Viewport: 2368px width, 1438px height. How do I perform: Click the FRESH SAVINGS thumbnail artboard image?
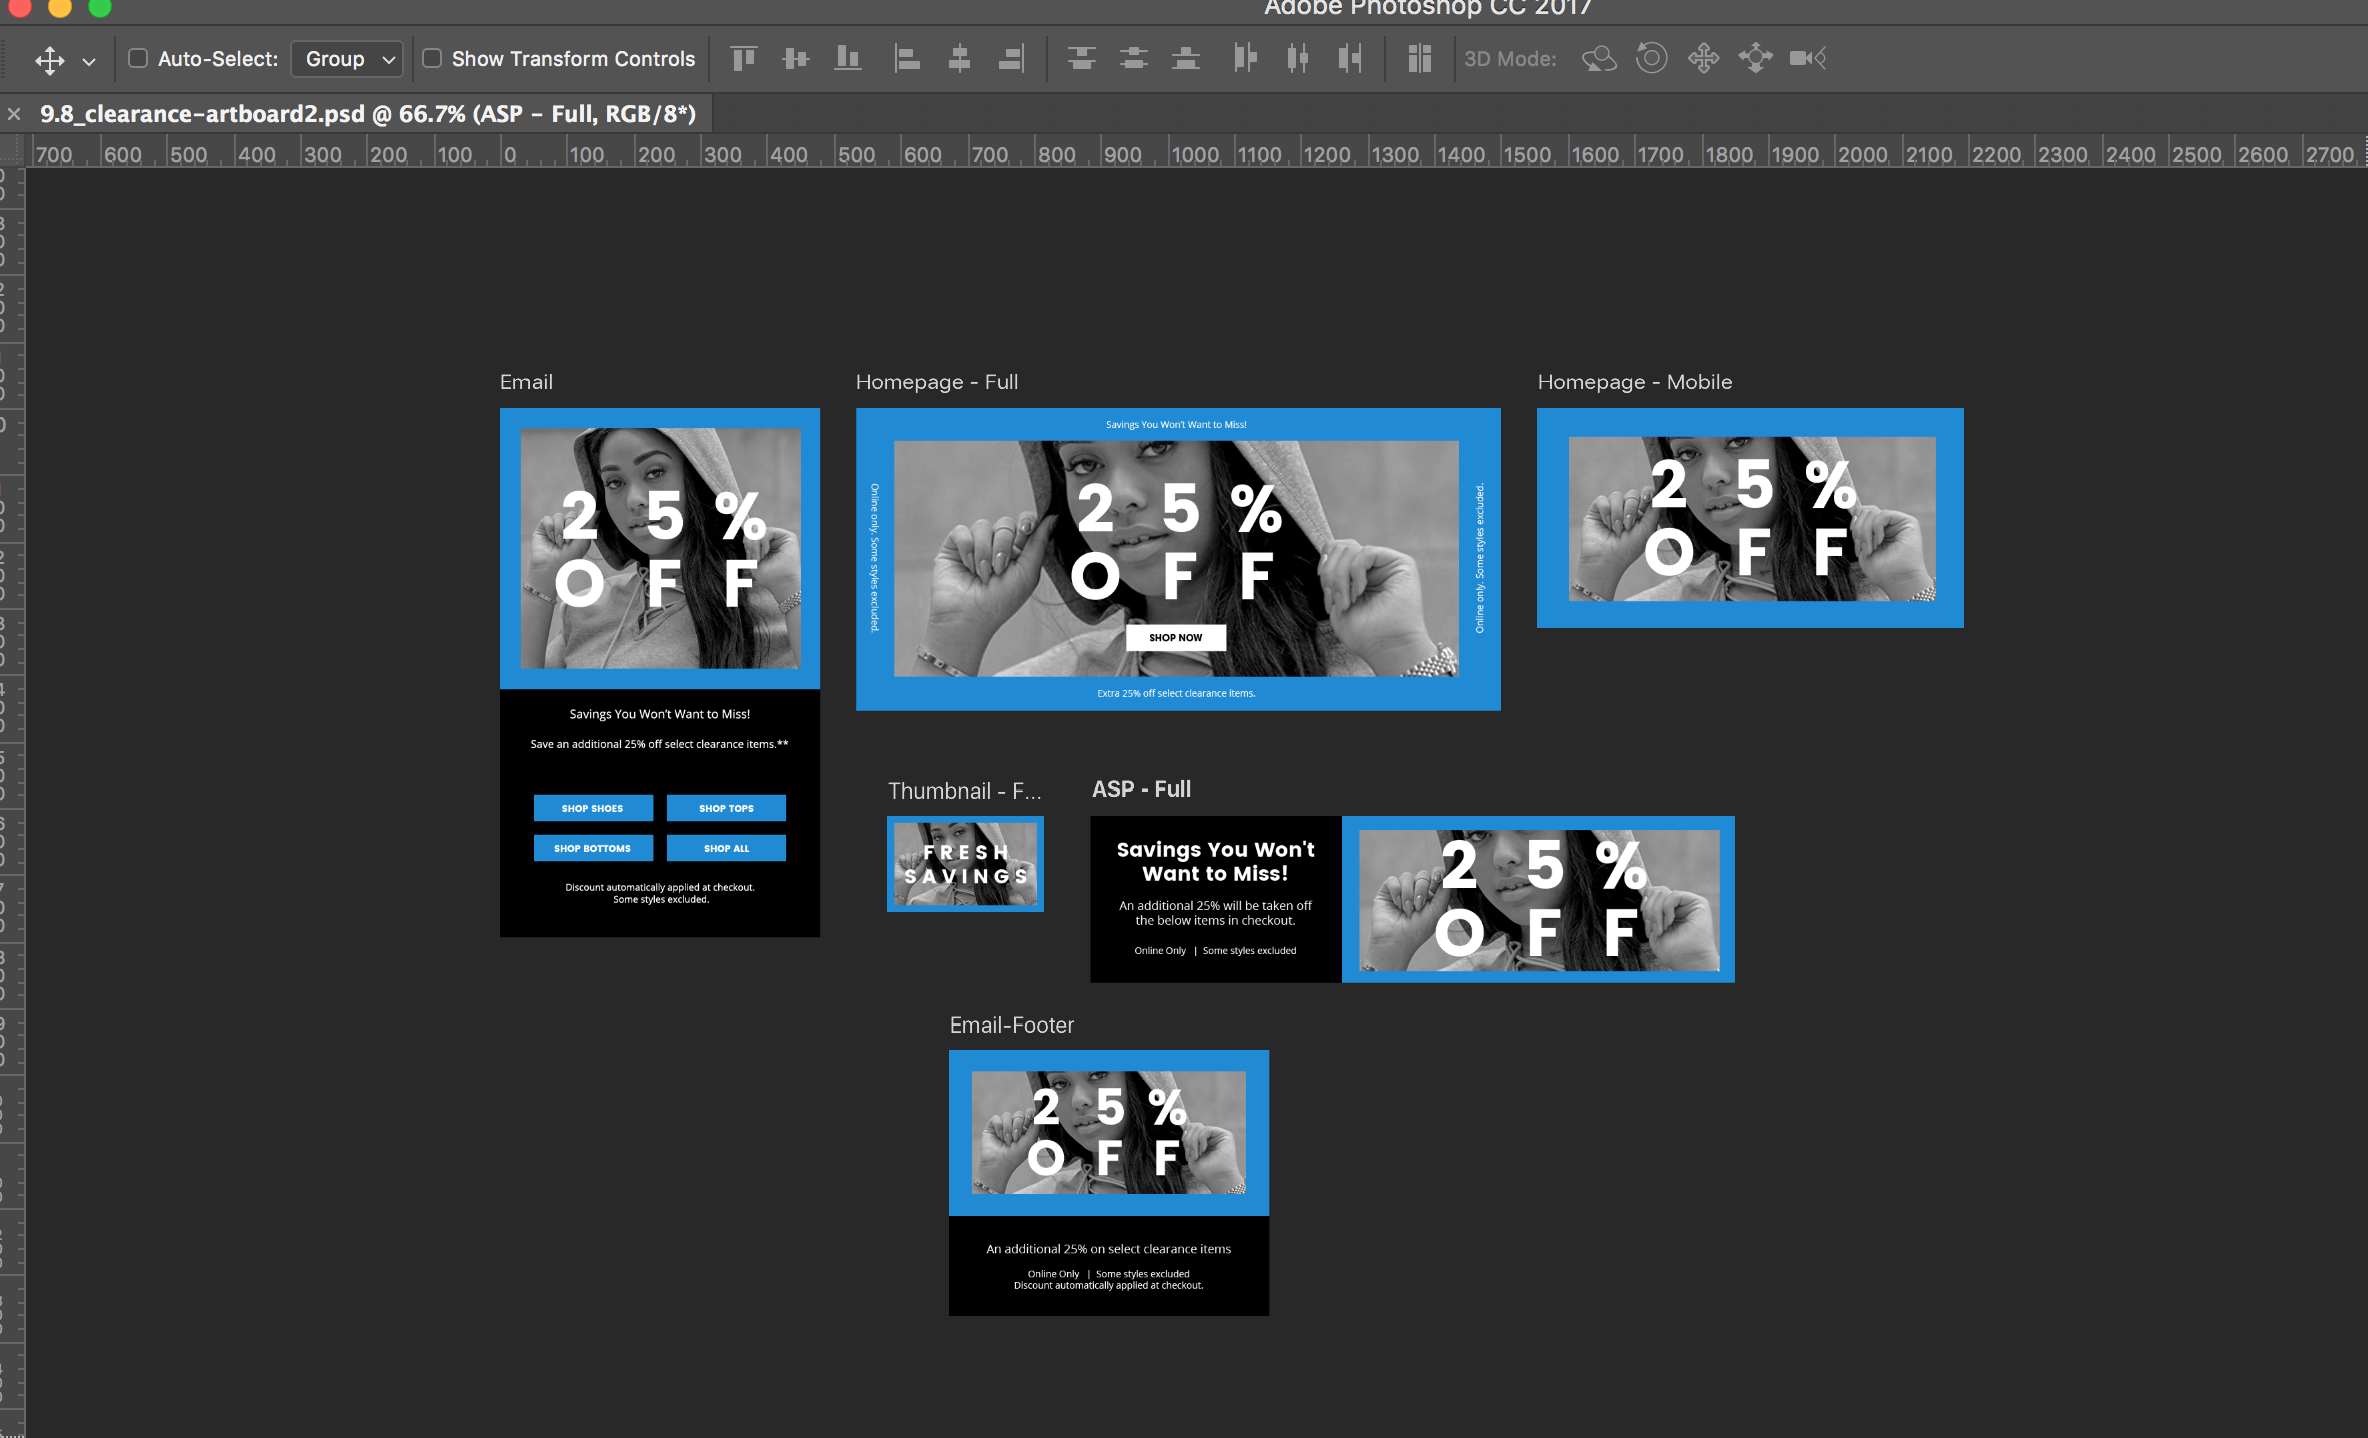[965, 864]
